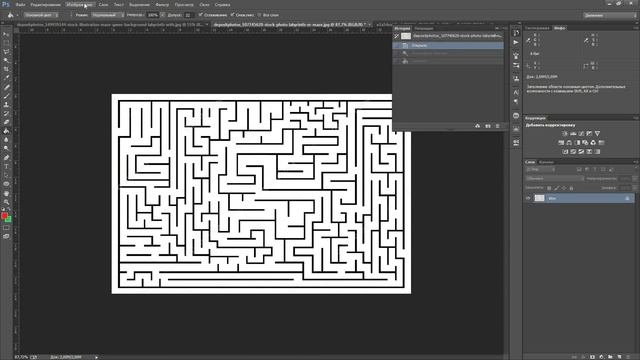The width and height of the screenshot is (640, 360).
Task: Open the Файл menu
Action: click(x=20, y=4)
